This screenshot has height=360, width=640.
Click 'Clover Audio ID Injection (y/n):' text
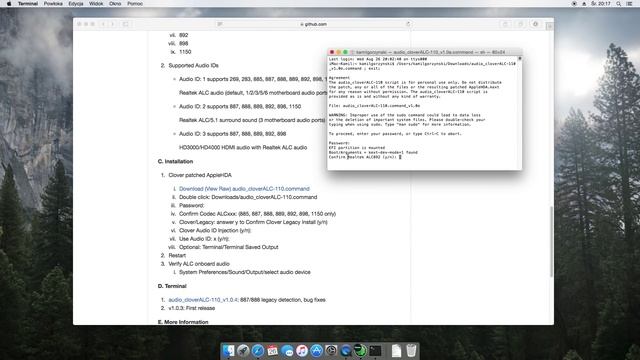pyautogui.click(x=215, y=230)
